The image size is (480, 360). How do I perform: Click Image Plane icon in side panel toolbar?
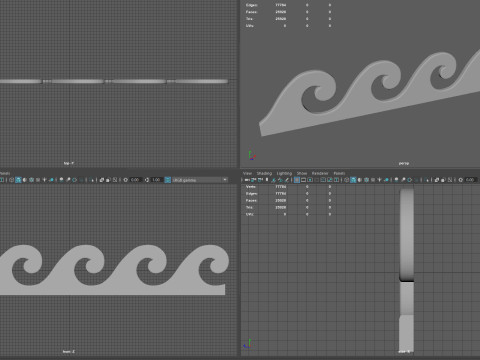pyautogui.click(x=273, y=180)
